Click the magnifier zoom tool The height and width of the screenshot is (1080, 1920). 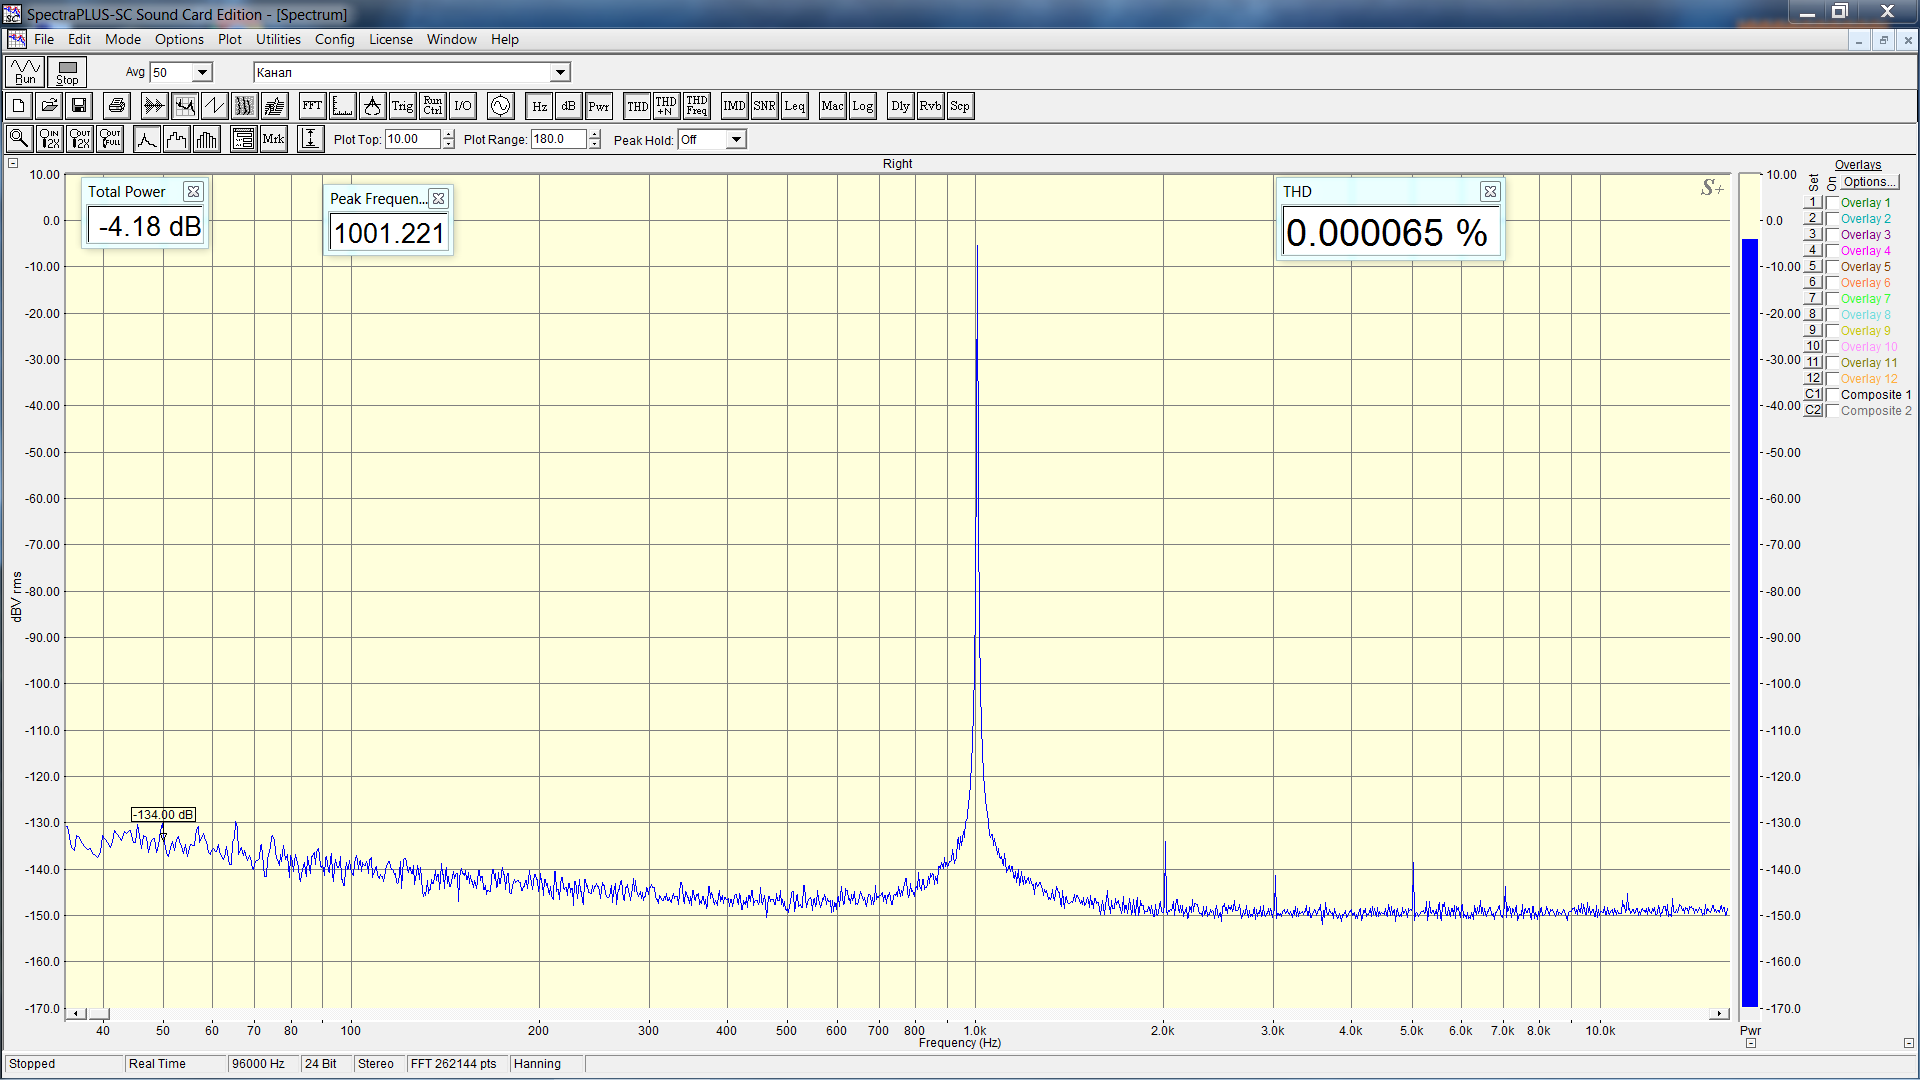pyautogui.click(x=19, y=139)
